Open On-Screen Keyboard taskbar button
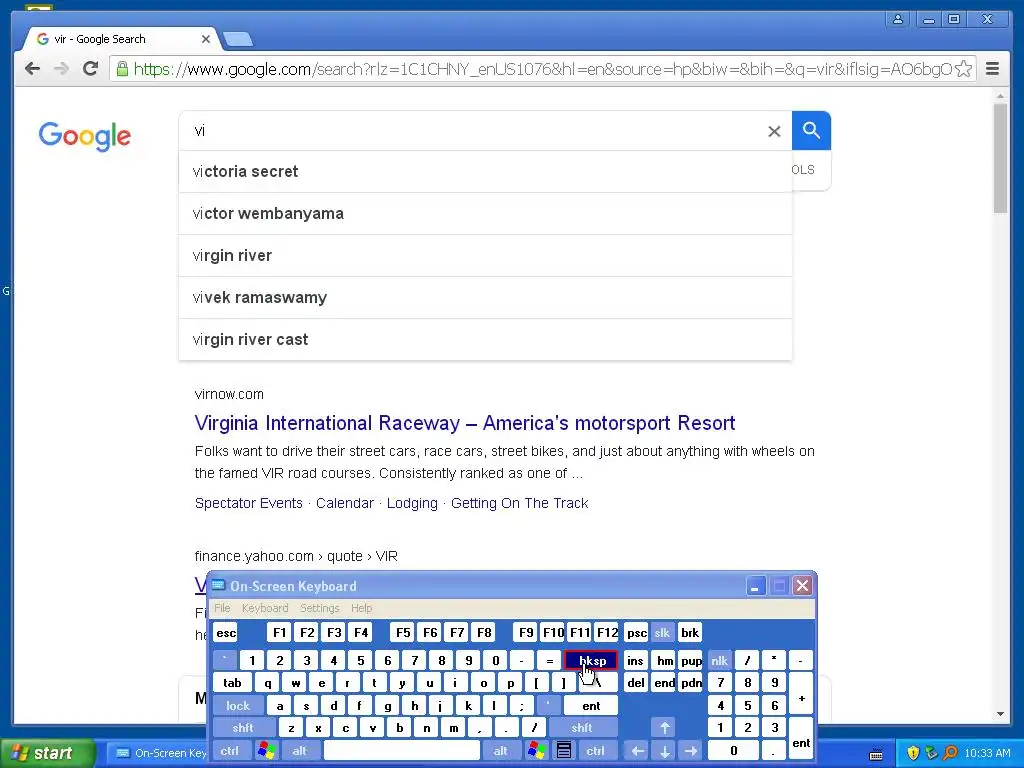 click(158, 753)
